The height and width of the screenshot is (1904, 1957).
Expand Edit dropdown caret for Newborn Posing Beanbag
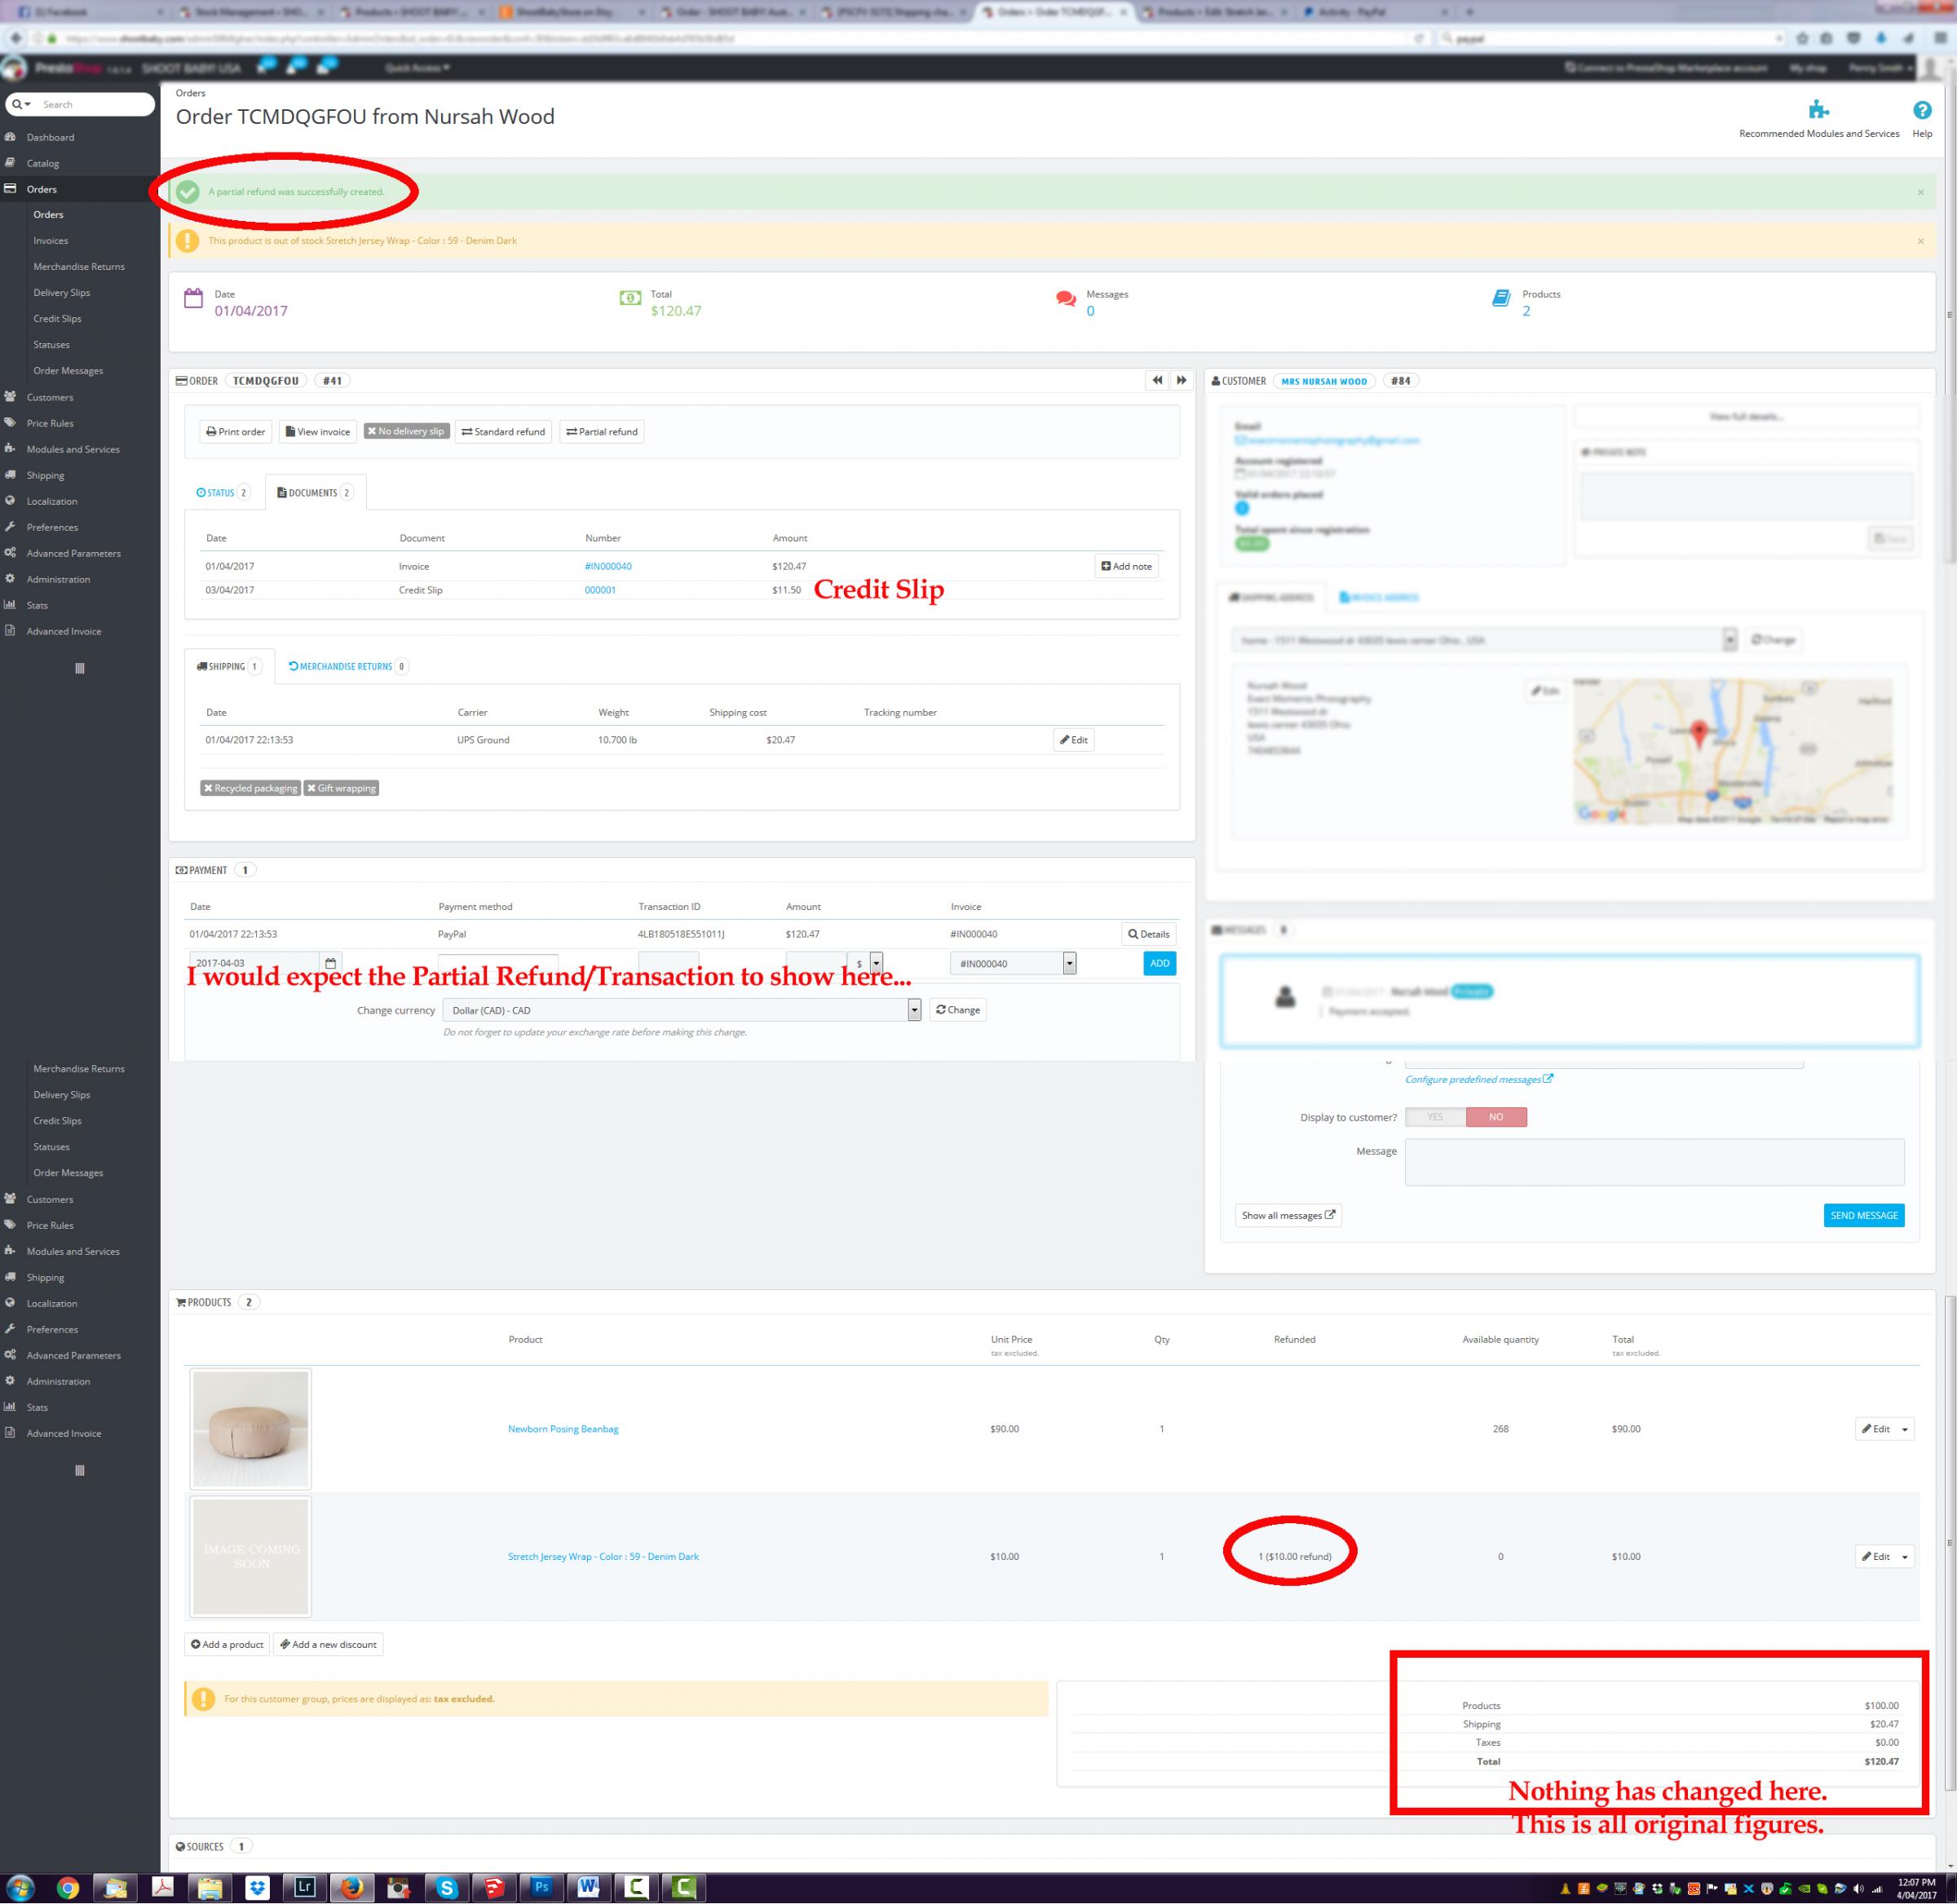click(1904, 1429)
